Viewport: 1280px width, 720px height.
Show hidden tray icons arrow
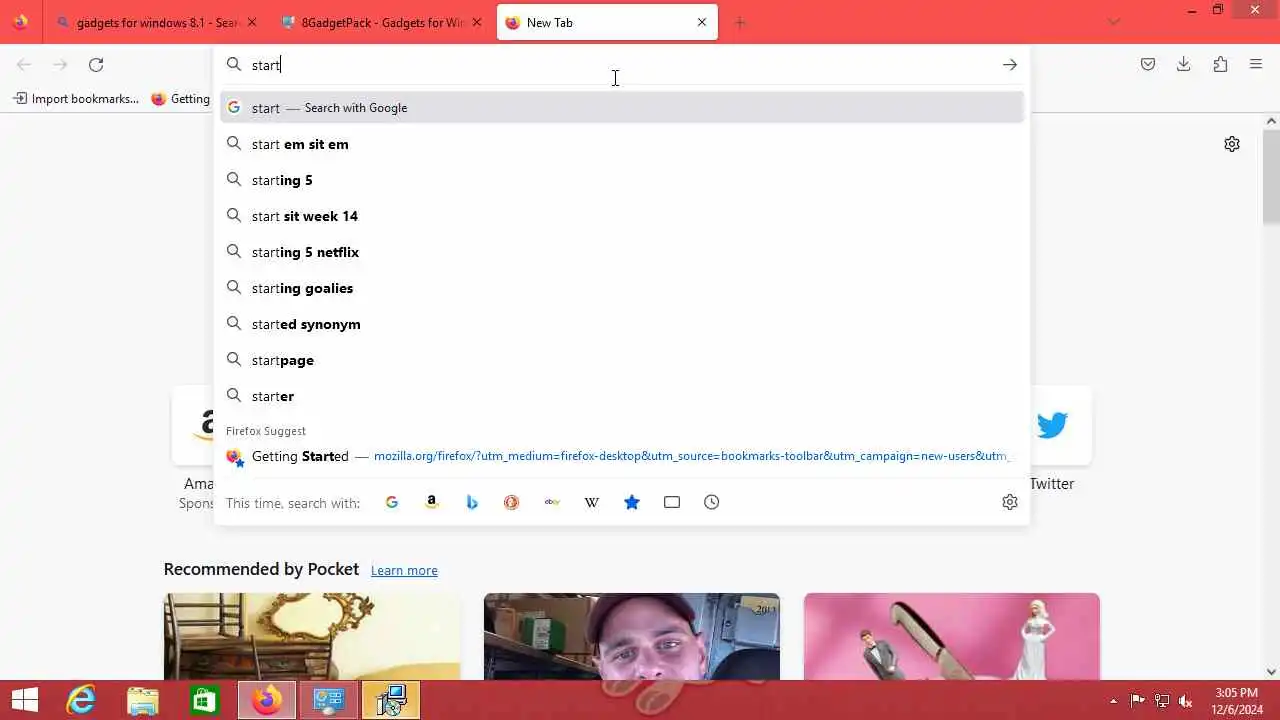(1114, 701)
